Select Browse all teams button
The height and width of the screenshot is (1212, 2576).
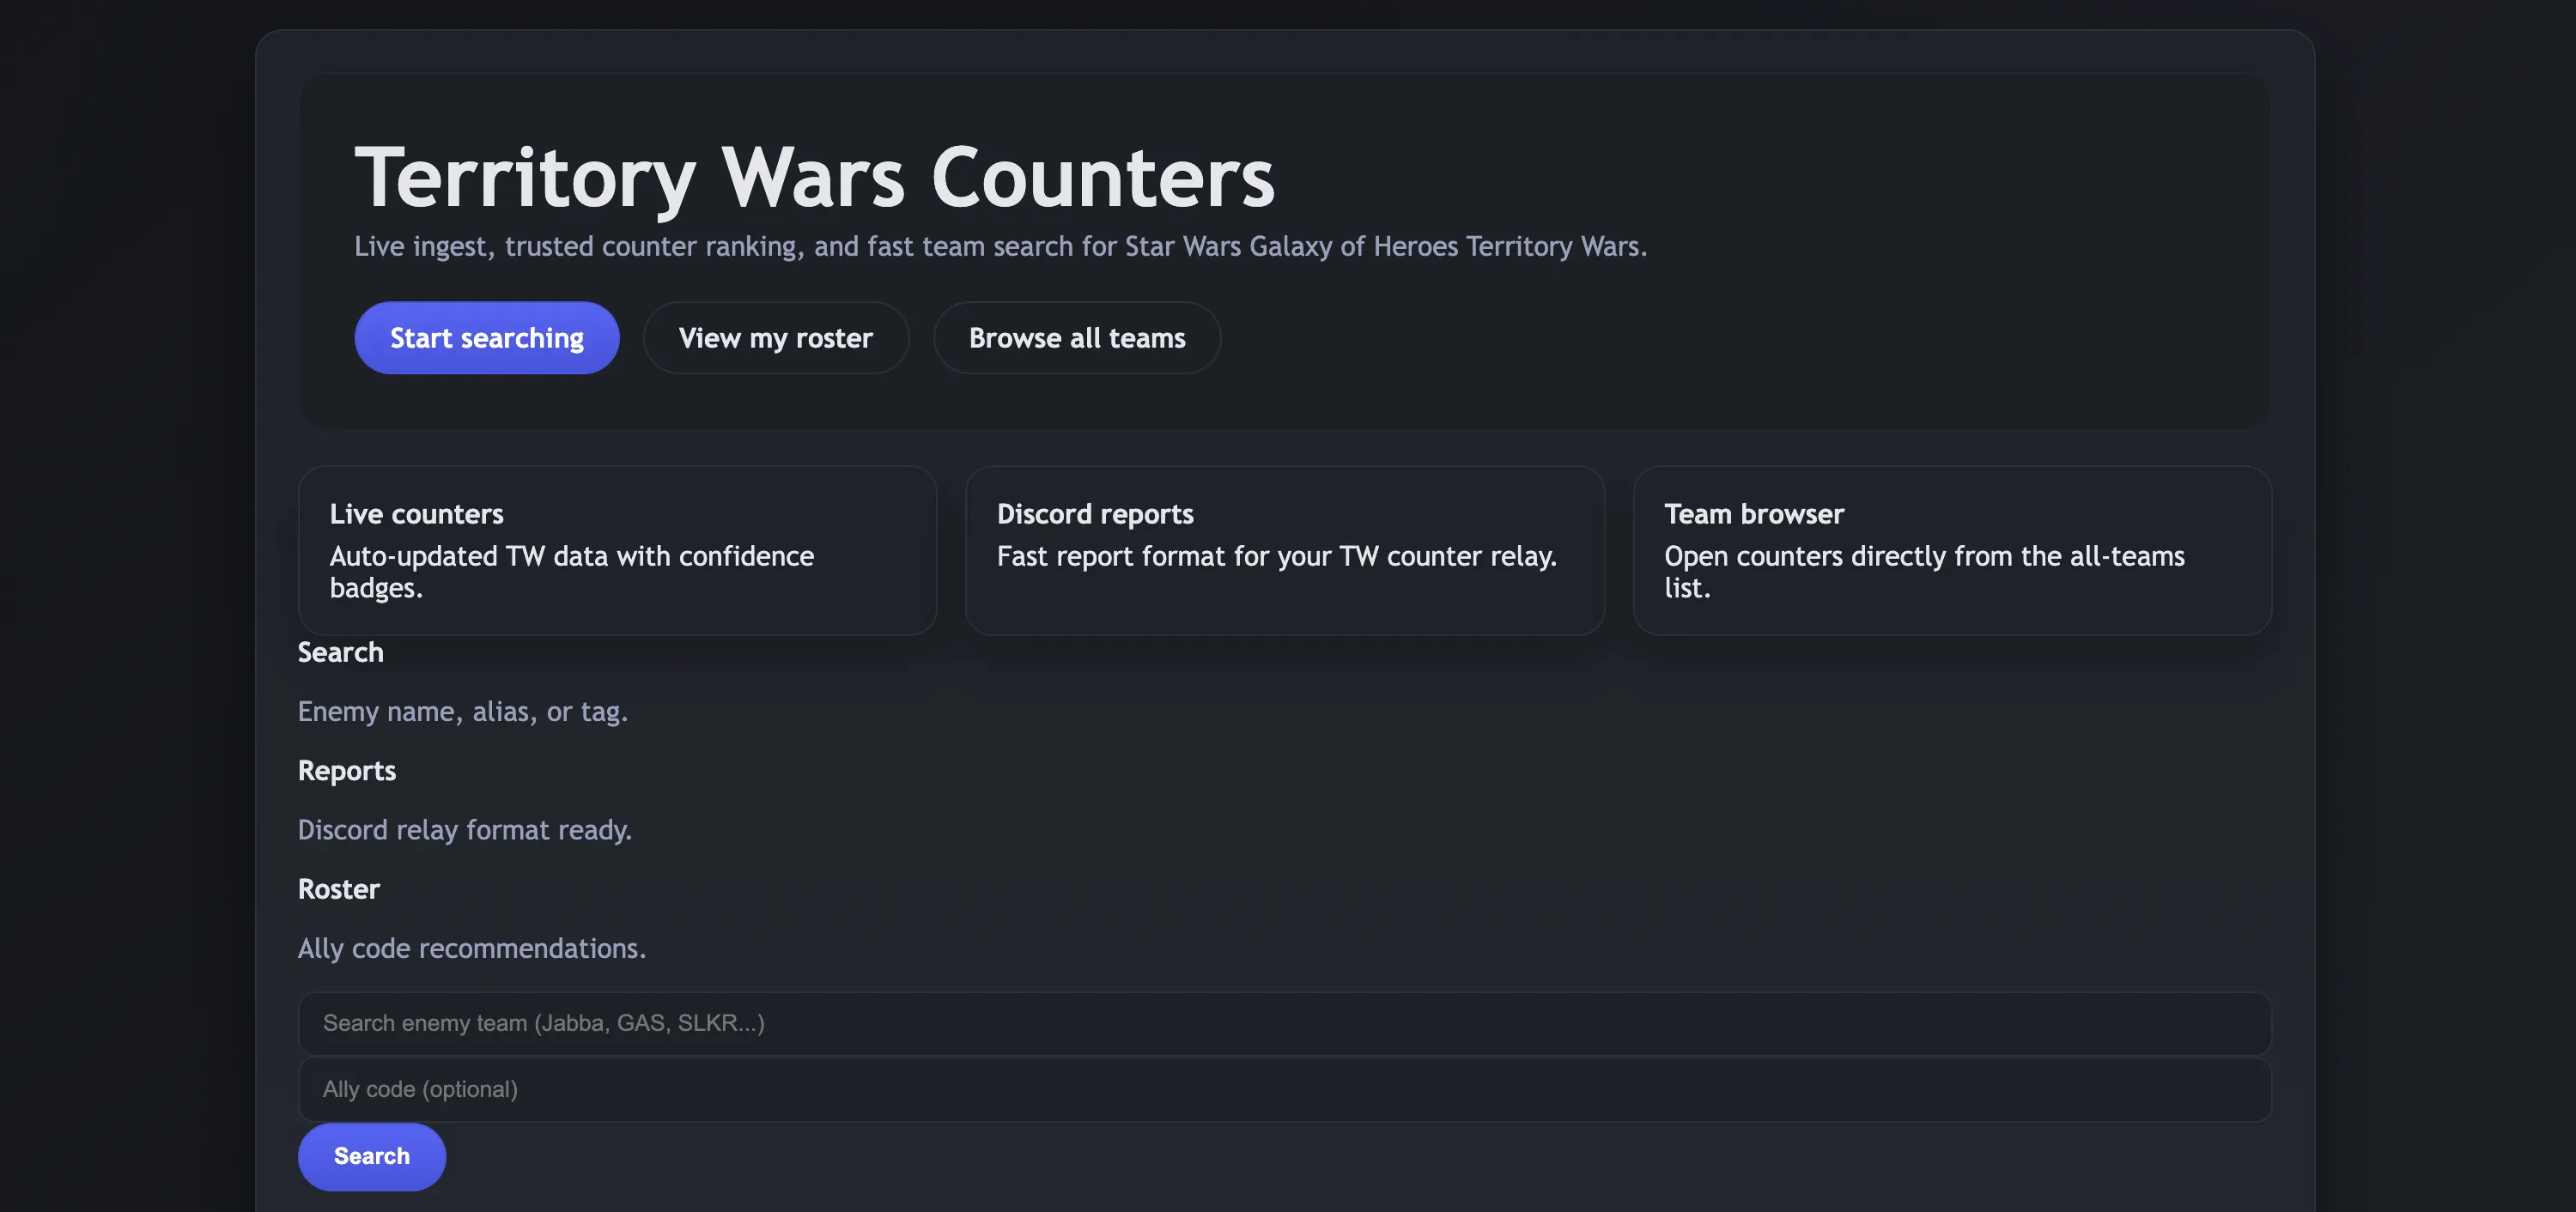click(x=1076, y=338)
